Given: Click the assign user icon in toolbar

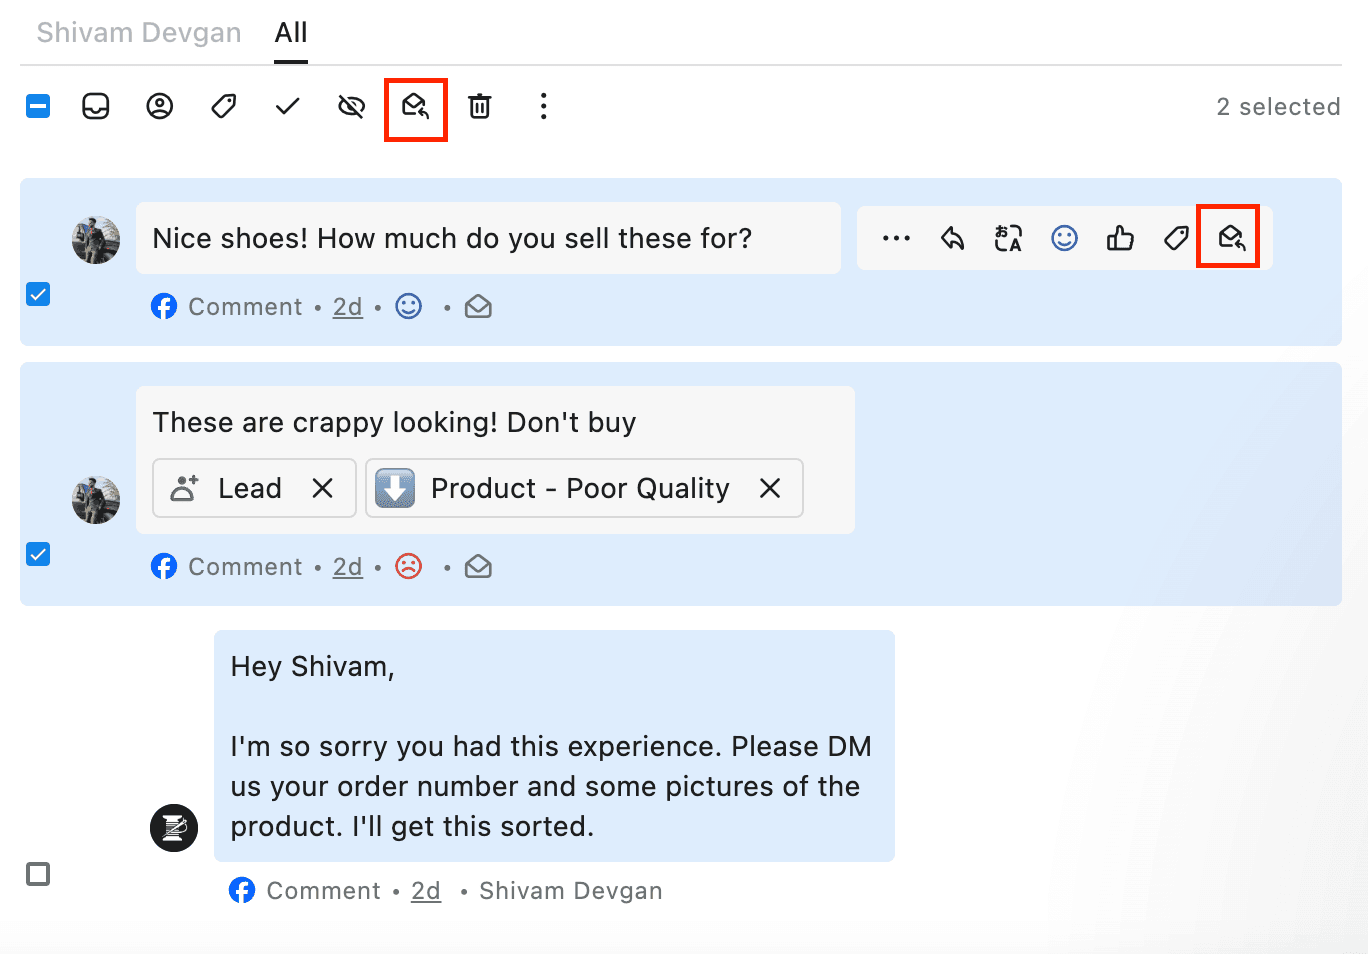Looking at the screenshot, I should (160, 106).
